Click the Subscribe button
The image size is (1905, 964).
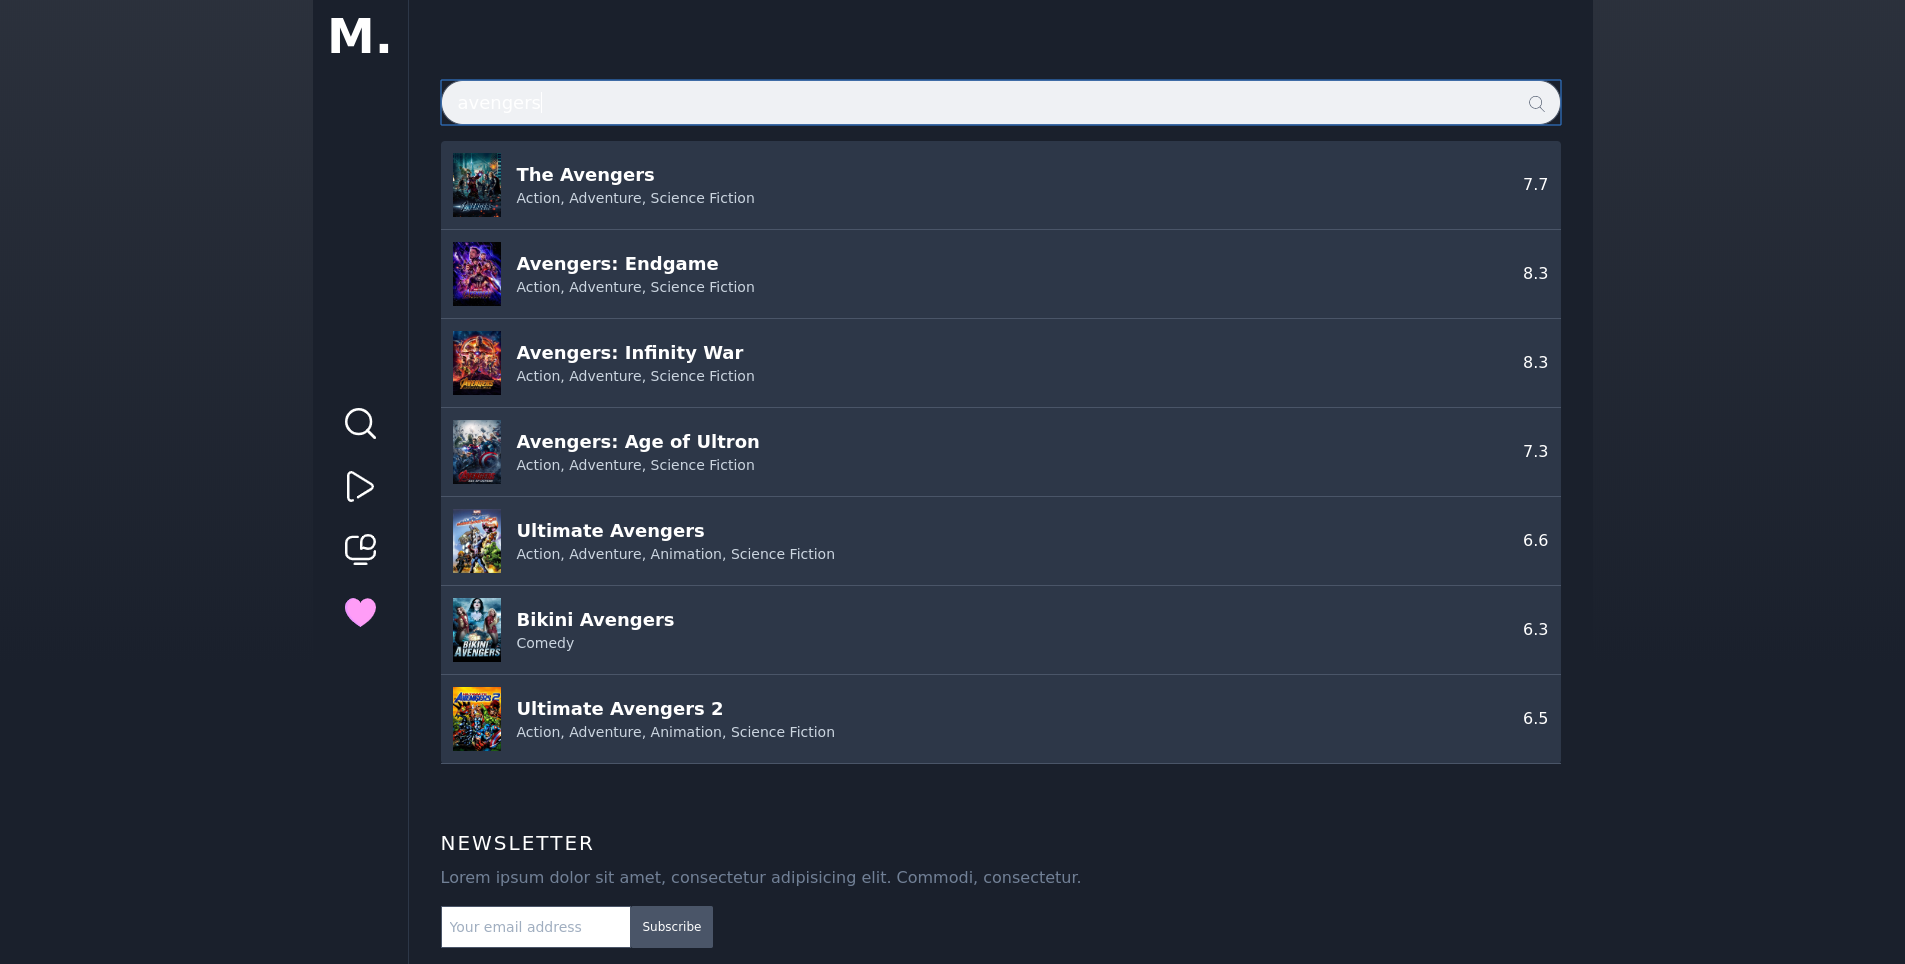click(x=672, y=927)
